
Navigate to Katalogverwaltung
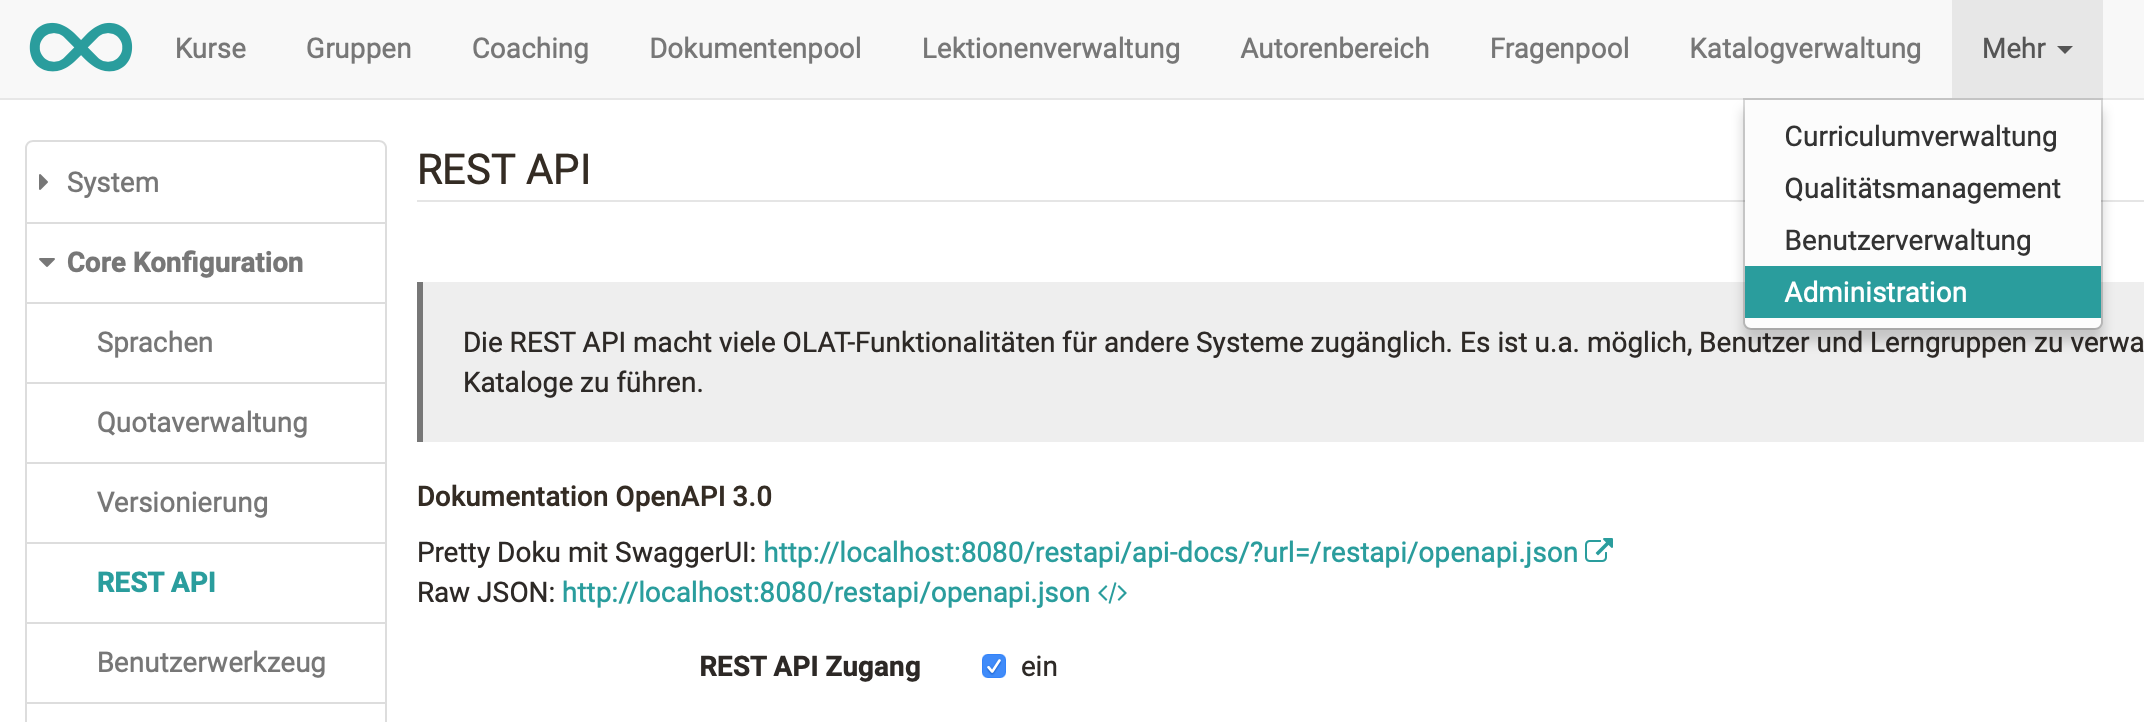[x=1804, y=48]
